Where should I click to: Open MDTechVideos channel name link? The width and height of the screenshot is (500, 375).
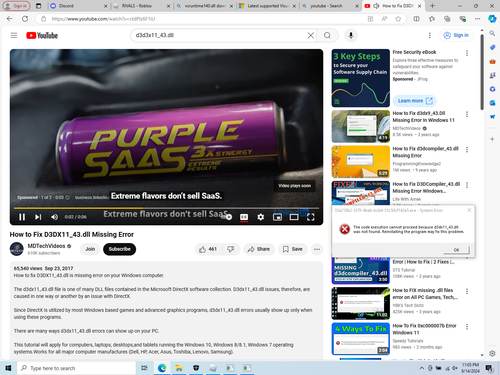point(46,246)
